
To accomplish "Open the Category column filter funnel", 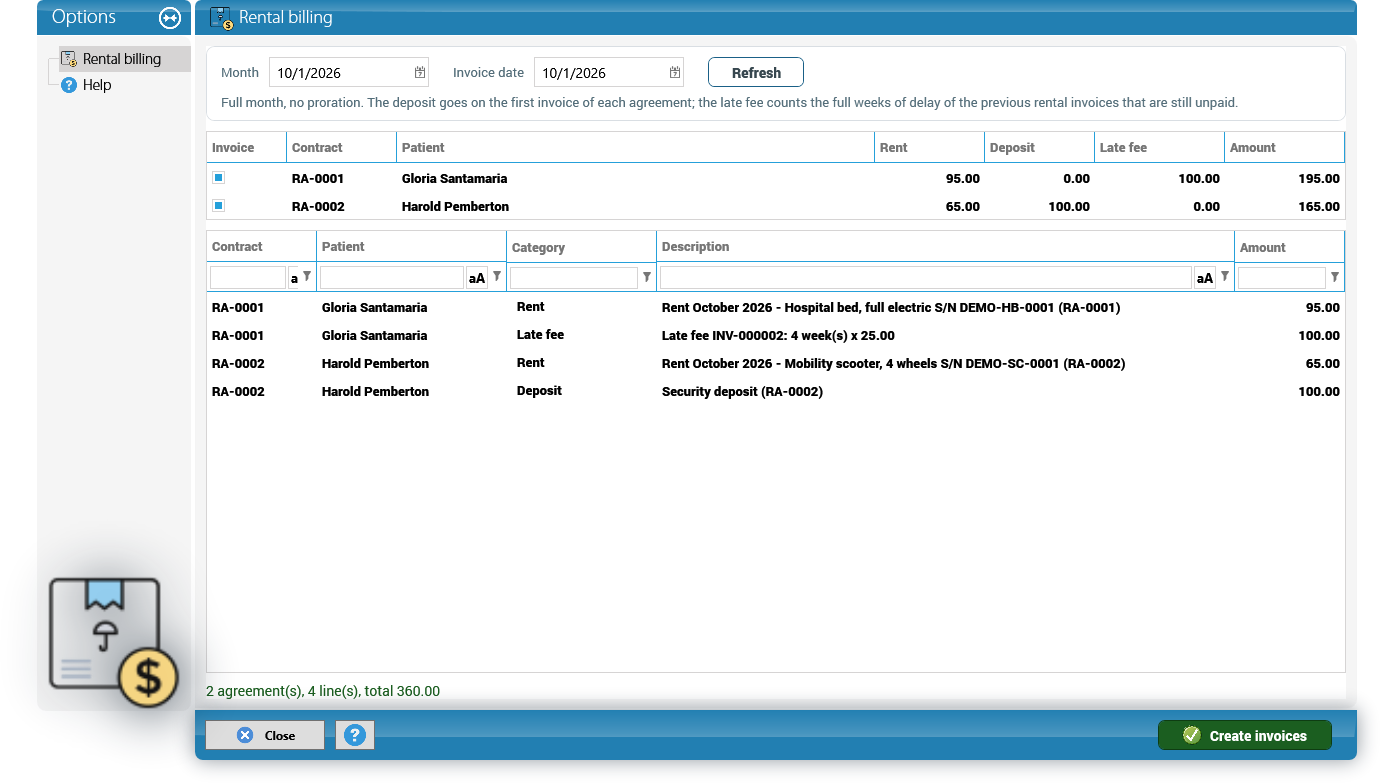I will [647, 277].
